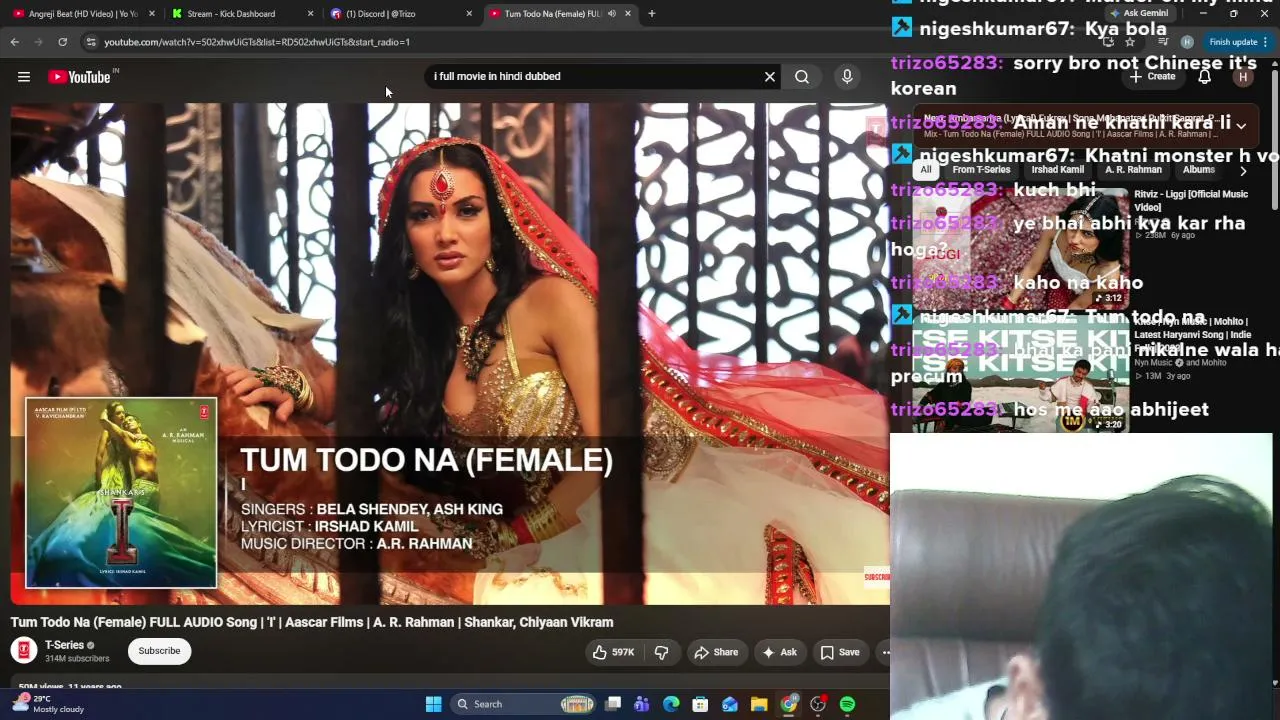The height and width of the screenshot is (720, 1280).
Task: Open the Kitse Haryanvi song thumbnail
Action: coord(1020,373)
